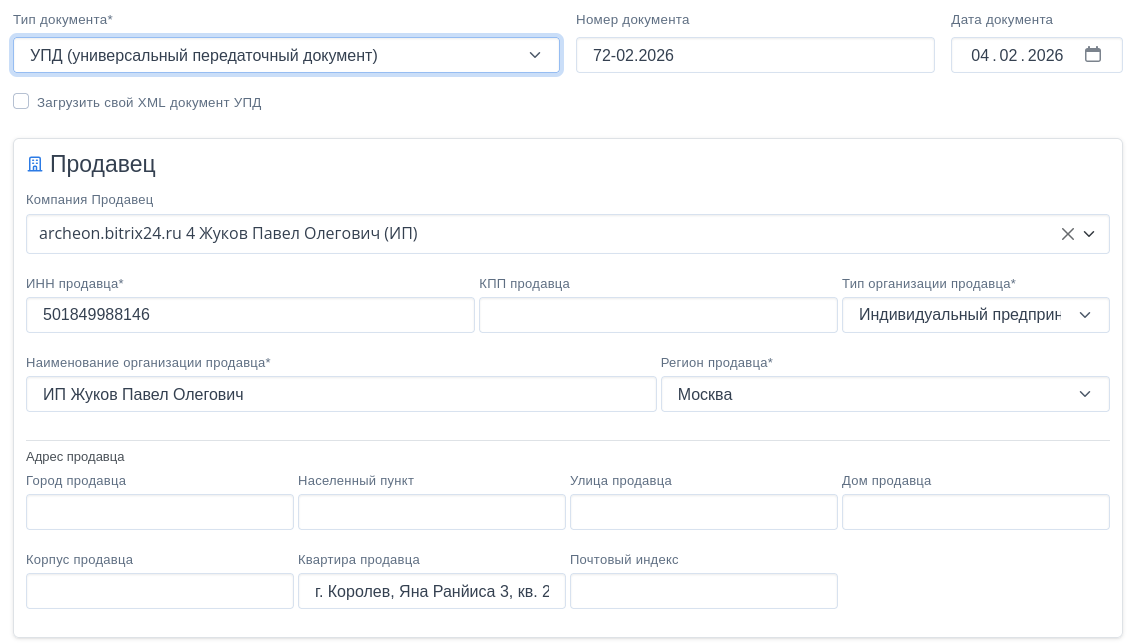Click the Дата документа date field

point(1015,55)
